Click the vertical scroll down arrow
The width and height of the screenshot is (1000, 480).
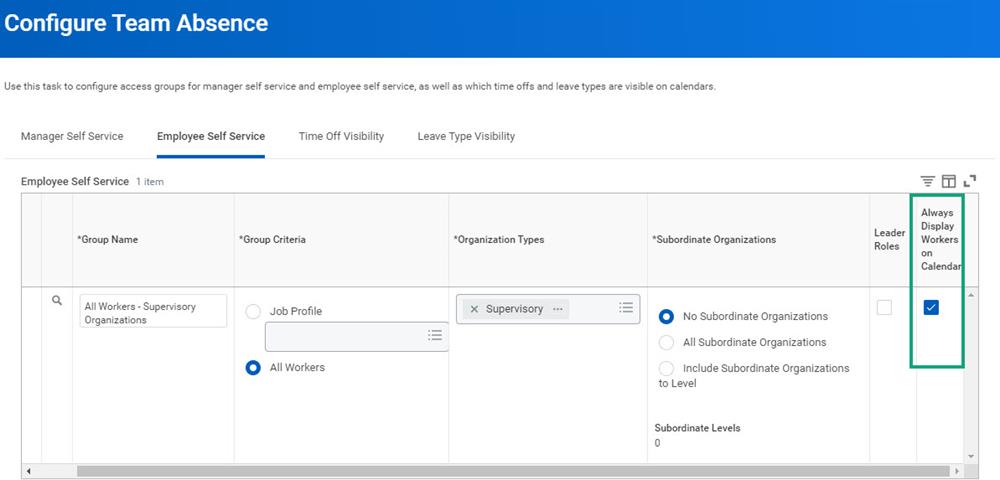[x=971, y=456]
